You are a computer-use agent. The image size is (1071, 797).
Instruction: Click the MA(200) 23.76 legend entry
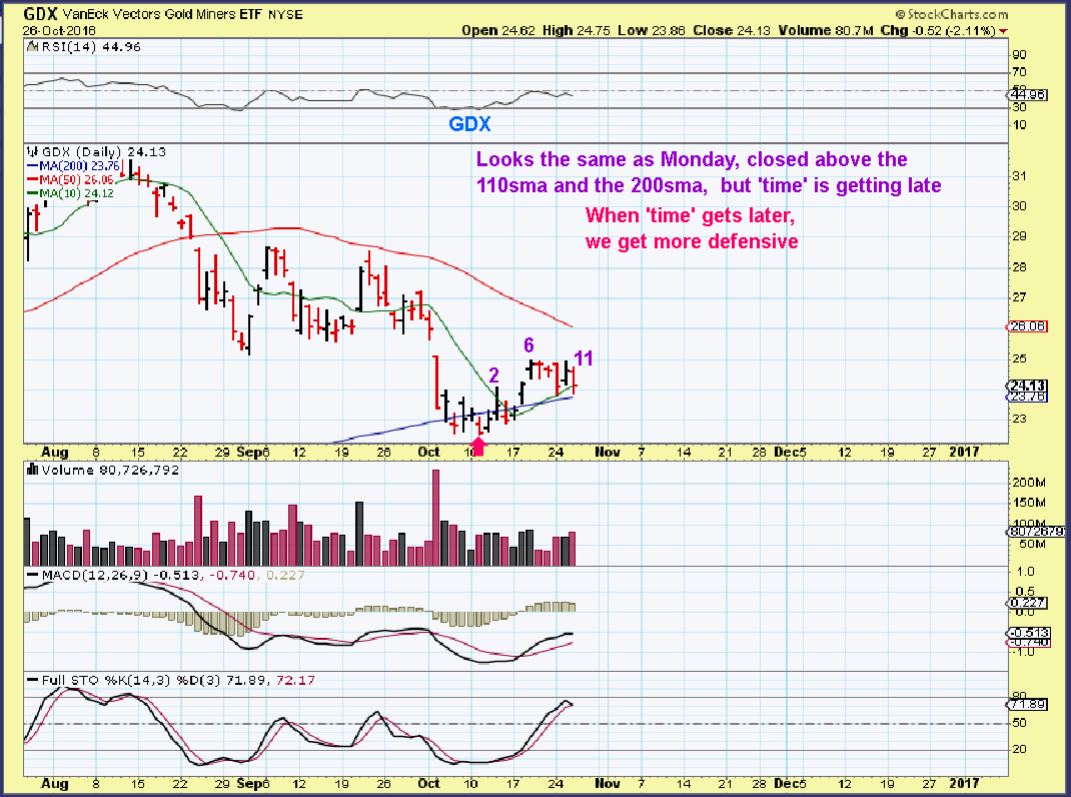74,166
